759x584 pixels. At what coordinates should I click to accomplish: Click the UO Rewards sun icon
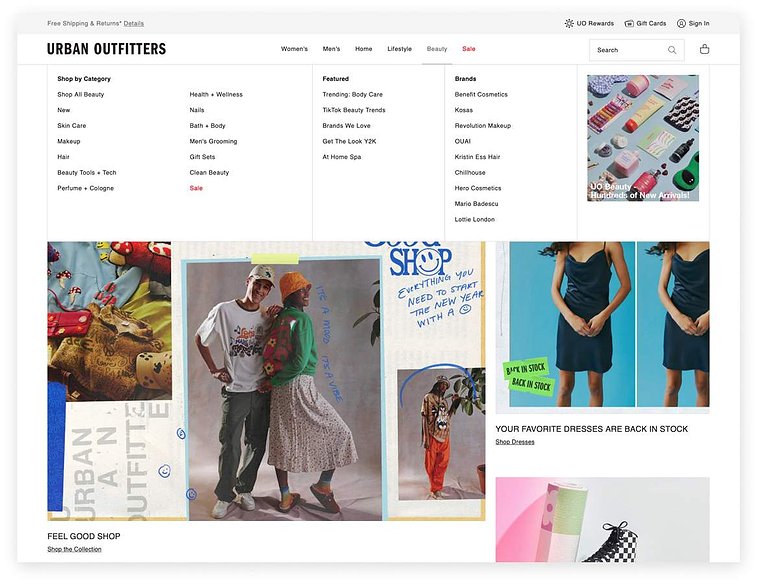[569, 23]
